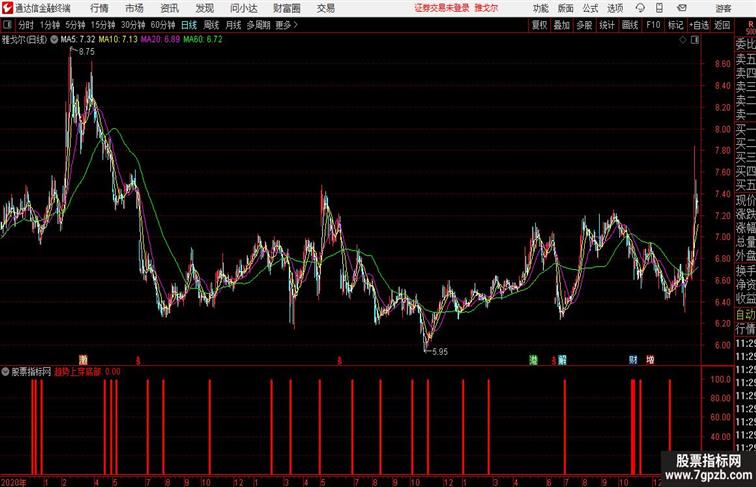The image size is (756, 487).
Task: Click the 趋势上穿底部 indicator name
Action: tap(78, 372)
